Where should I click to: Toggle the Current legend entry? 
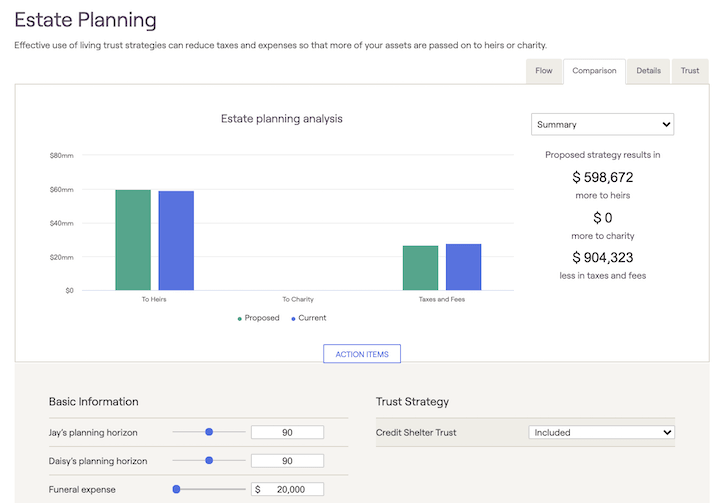coord(309,318)
